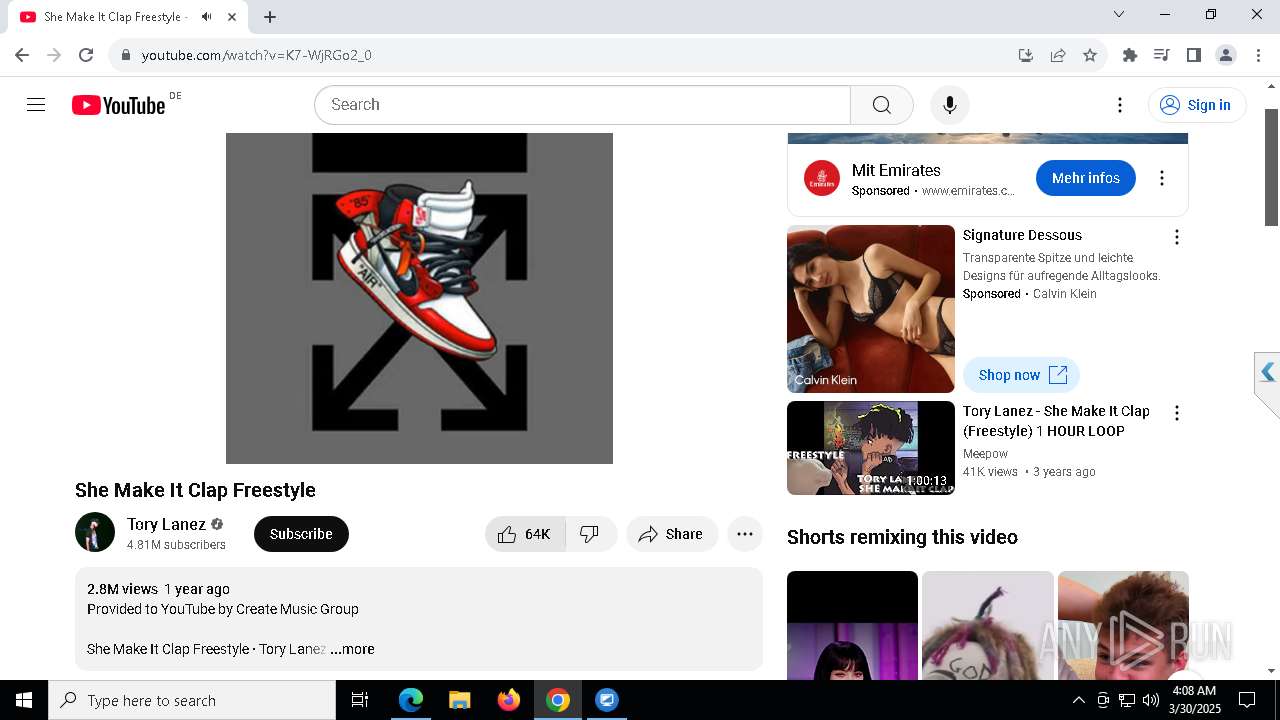Open YouTube settings three-dot menu
Screen dimensions: 1280x720
[1120, 105]
